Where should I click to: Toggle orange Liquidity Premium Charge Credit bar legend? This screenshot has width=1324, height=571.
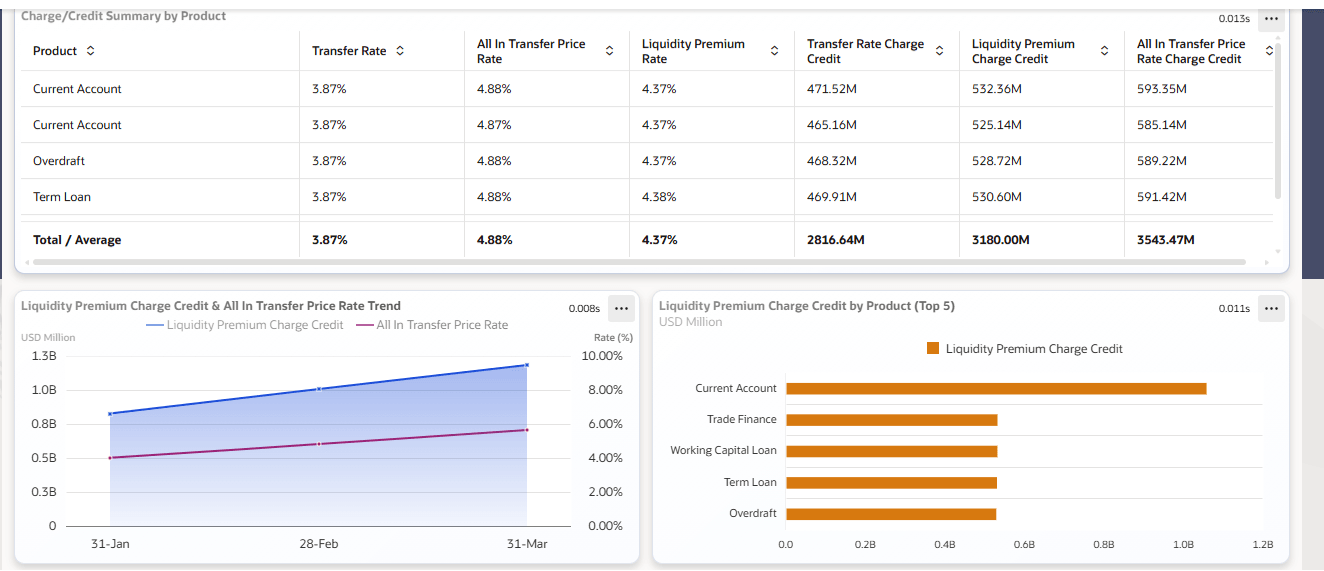[x=1025, y=349]
